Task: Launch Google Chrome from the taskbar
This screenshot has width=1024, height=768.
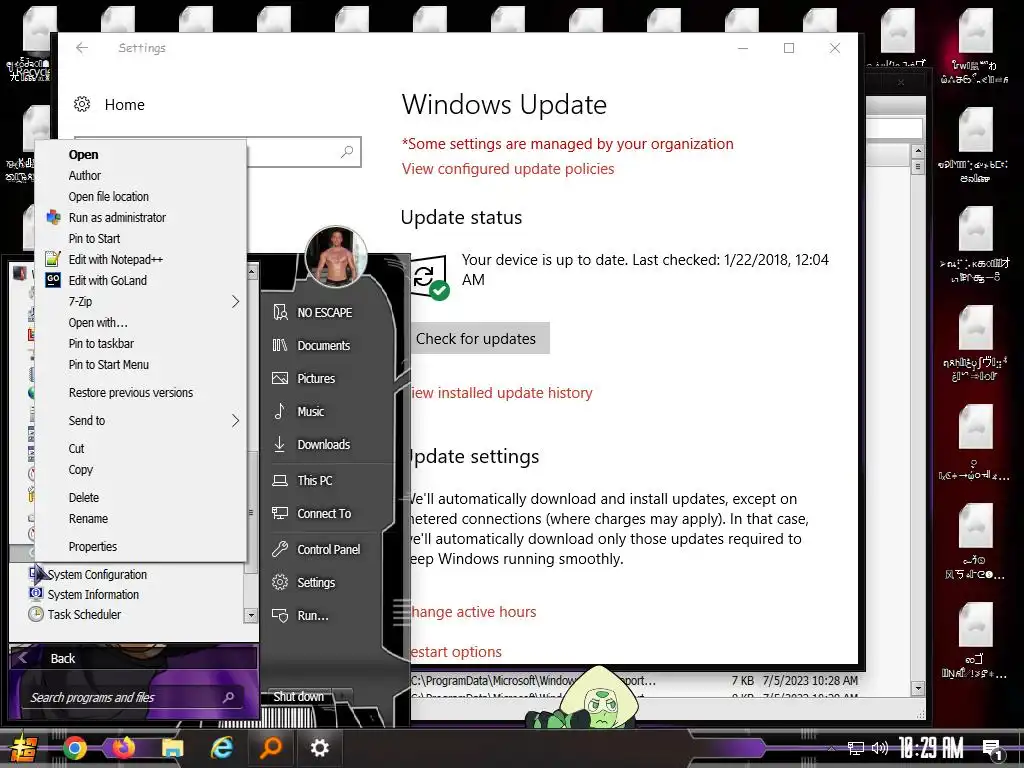Action: 74,748
